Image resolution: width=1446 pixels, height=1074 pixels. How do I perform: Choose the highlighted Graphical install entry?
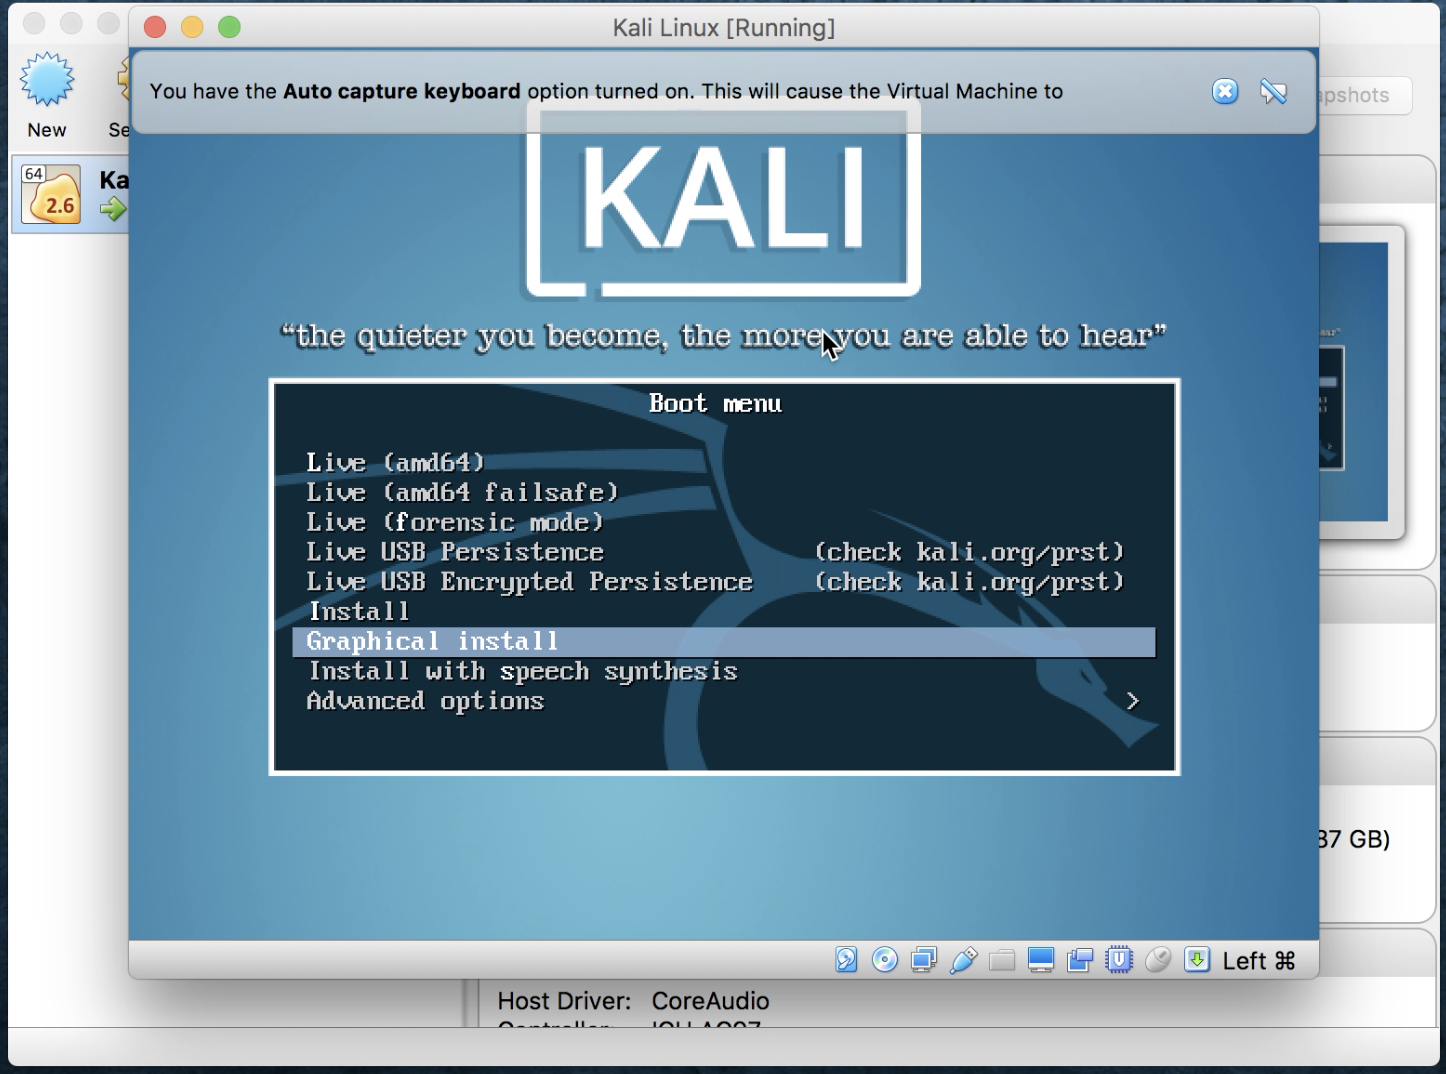click(724, 642)
